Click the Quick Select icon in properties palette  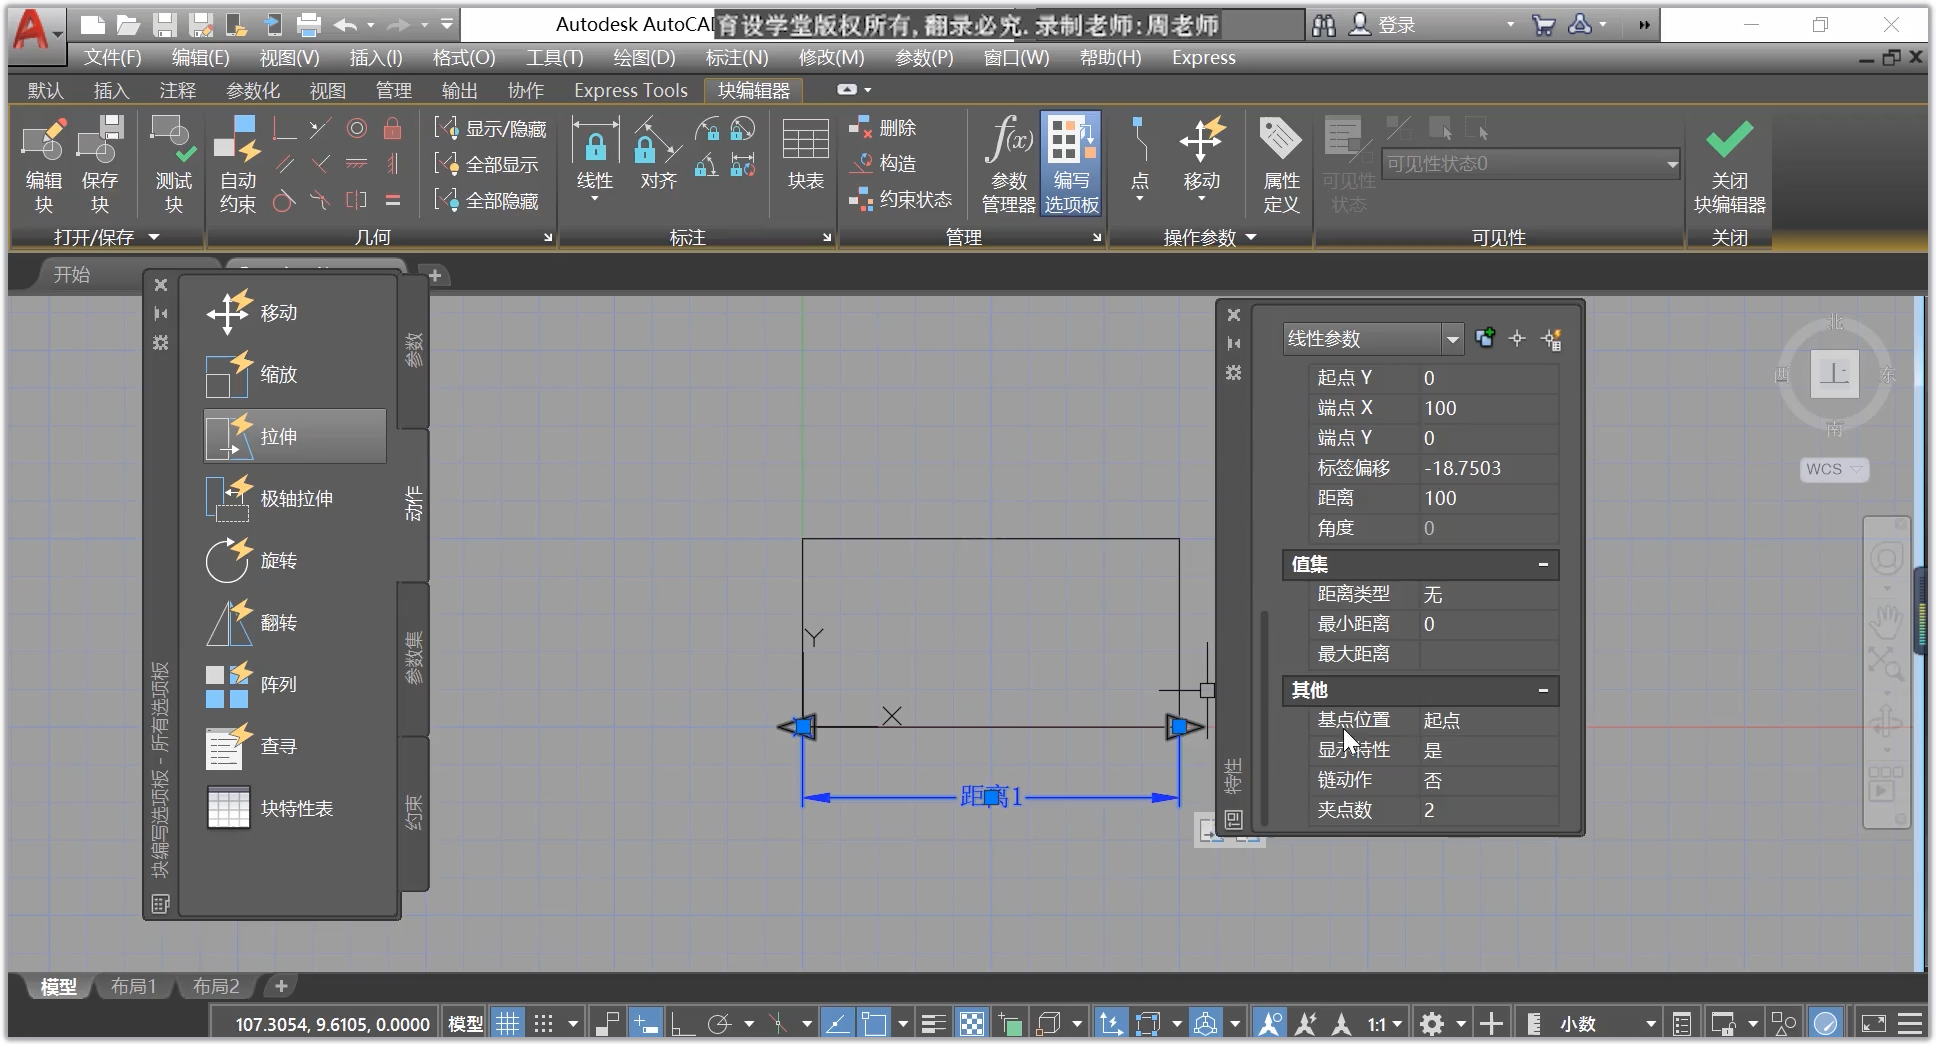(x=1552, y=339)
